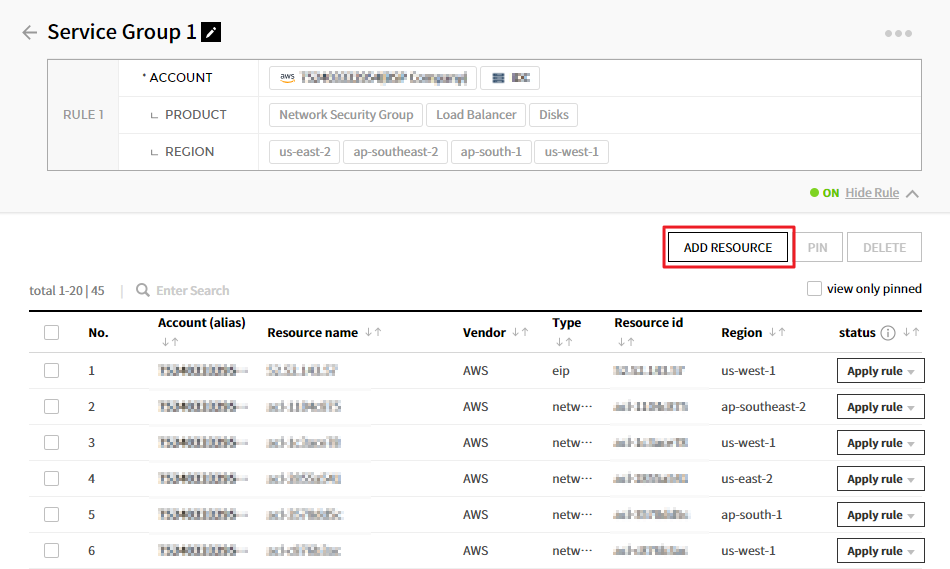Open Apply rule dropdown for row 1

[x=880, y=371]
